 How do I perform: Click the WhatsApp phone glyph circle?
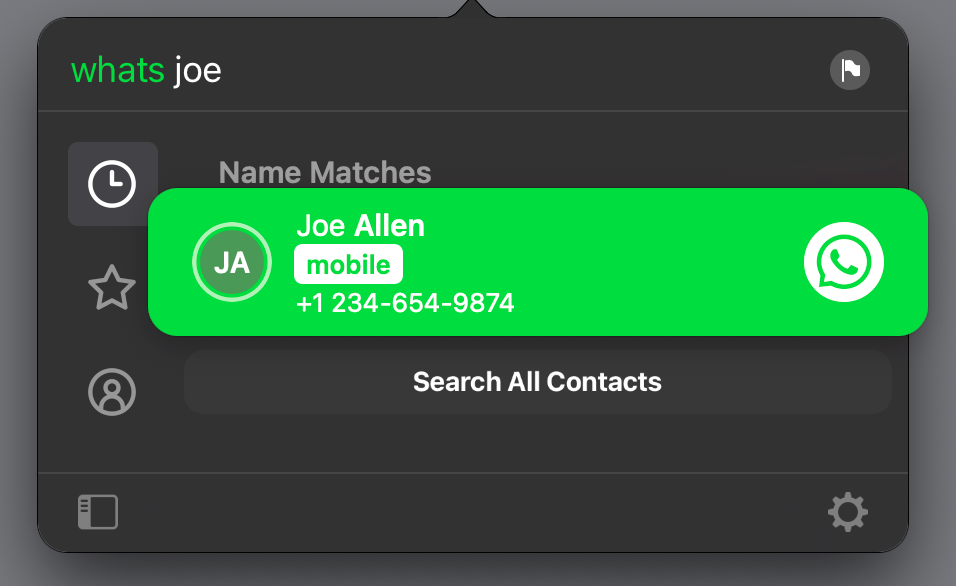(x=843, y=262)
